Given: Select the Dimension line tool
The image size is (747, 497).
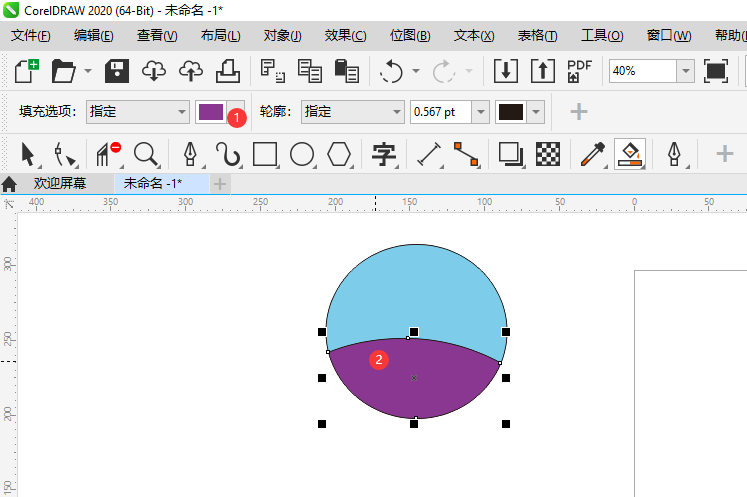Looking at the screenshot, I should [x=429, y=154].
